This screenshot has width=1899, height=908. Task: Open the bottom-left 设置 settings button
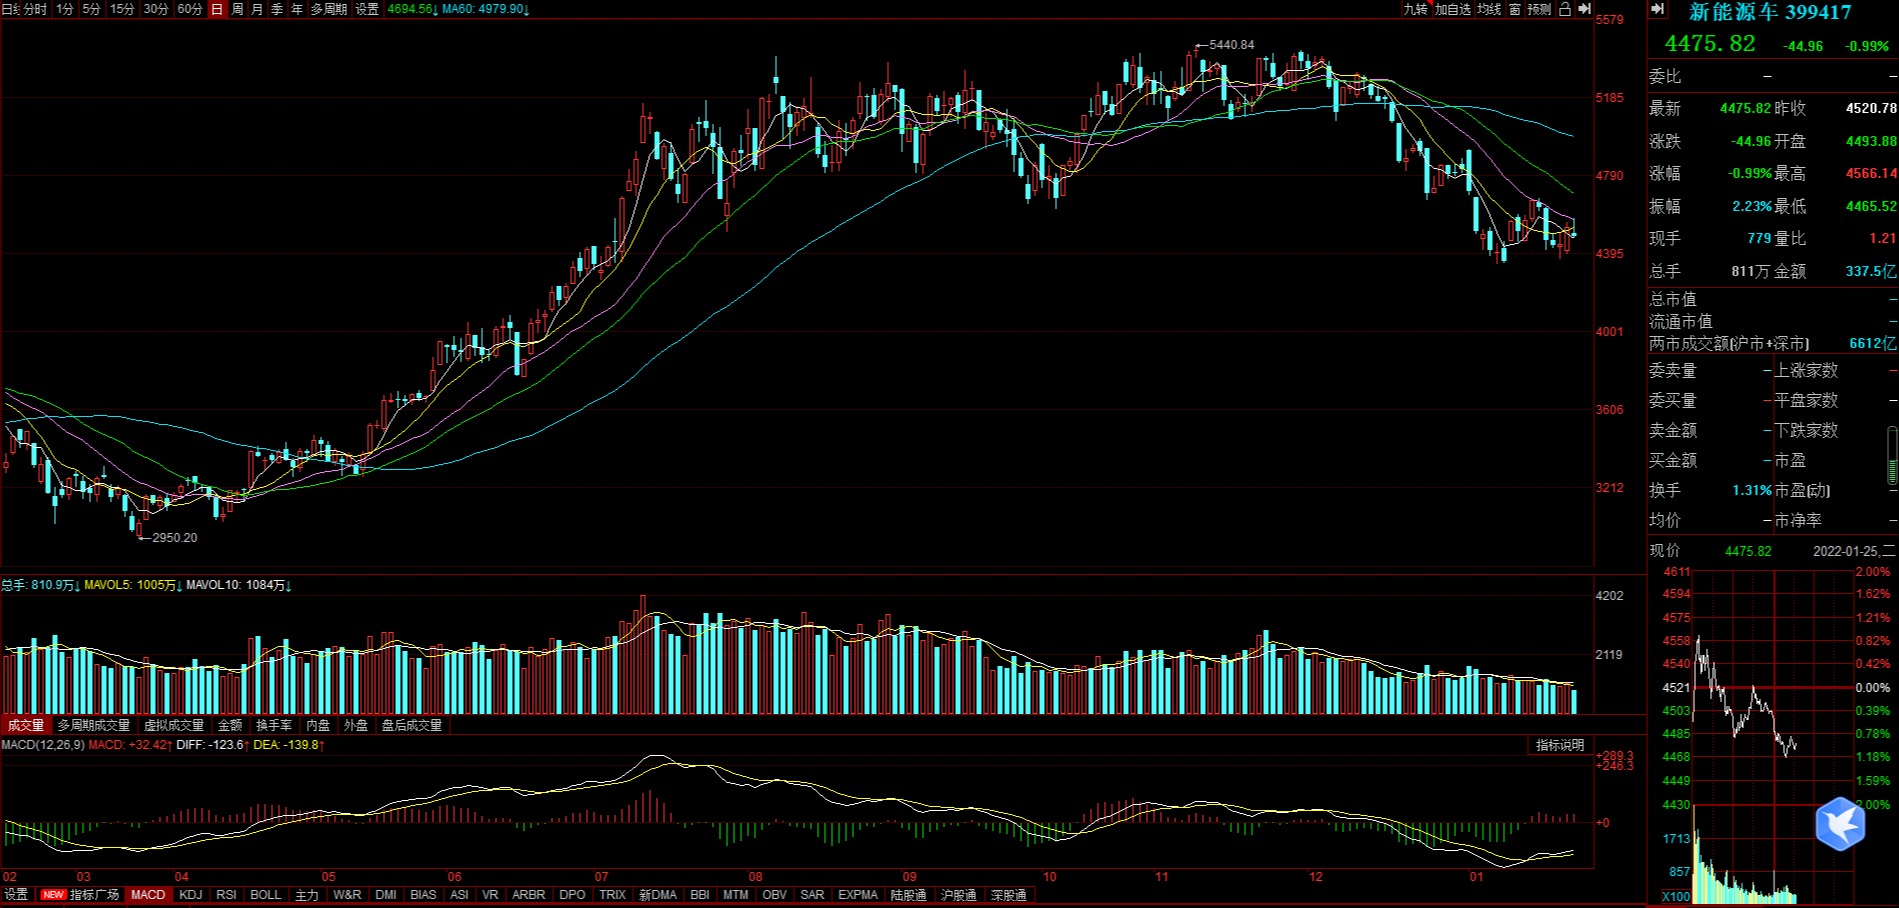(16, 894)
